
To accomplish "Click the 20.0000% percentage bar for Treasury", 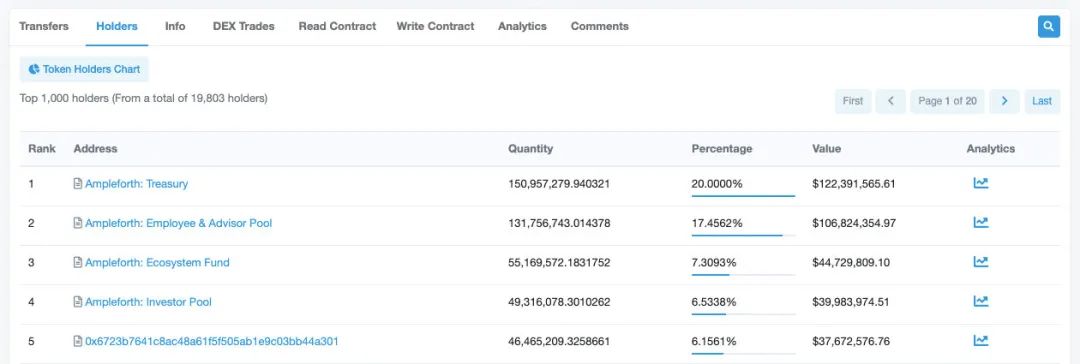I will point(743,196).
